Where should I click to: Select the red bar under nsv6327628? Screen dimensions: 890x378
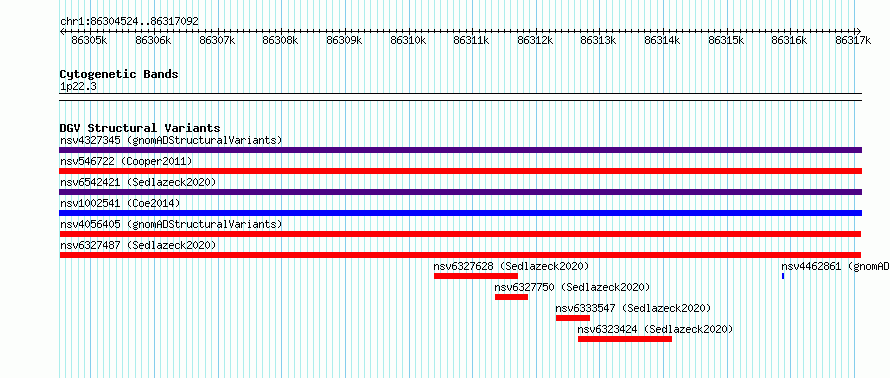(x=476, y=276)
